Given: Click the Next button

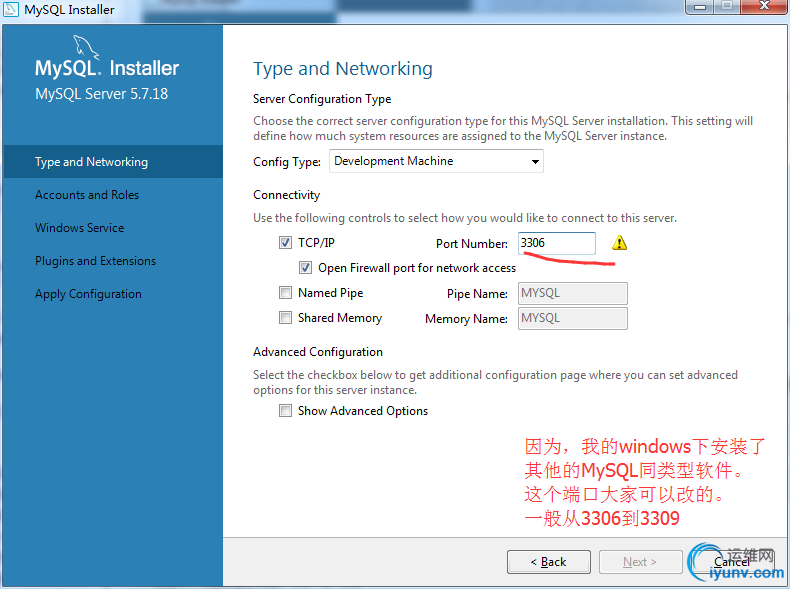Looking at the screenshot, I should (640, 562).
